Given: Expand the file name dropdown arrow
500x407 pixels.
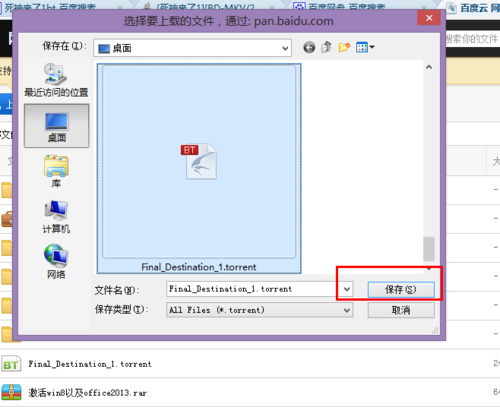Looking at the screenshot, I should click(347, 289).
